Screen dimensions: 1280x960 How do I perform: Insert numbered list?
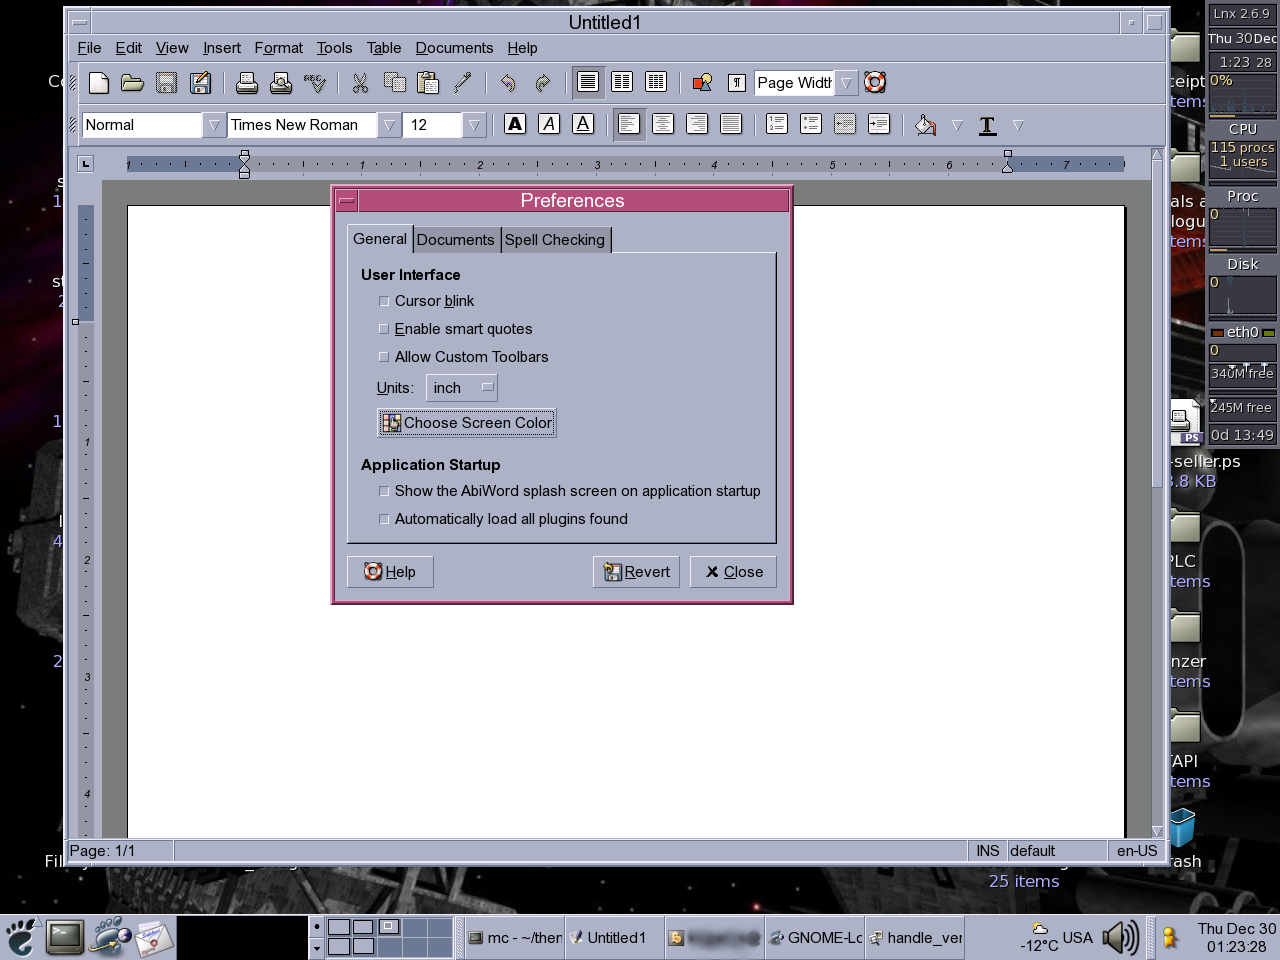(777, 124)
